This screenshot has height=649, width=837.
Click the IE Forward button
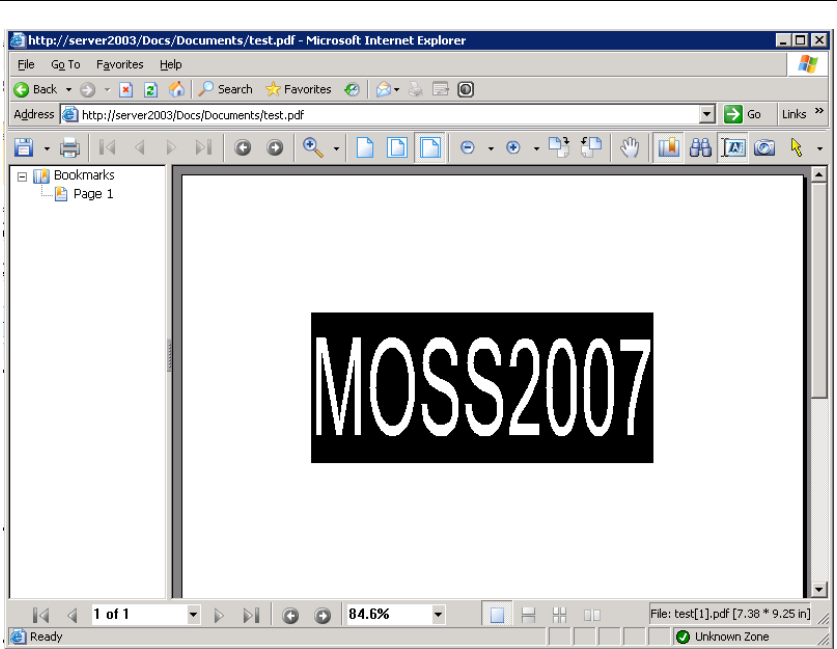pyautogui.click(x=88, y=90)
